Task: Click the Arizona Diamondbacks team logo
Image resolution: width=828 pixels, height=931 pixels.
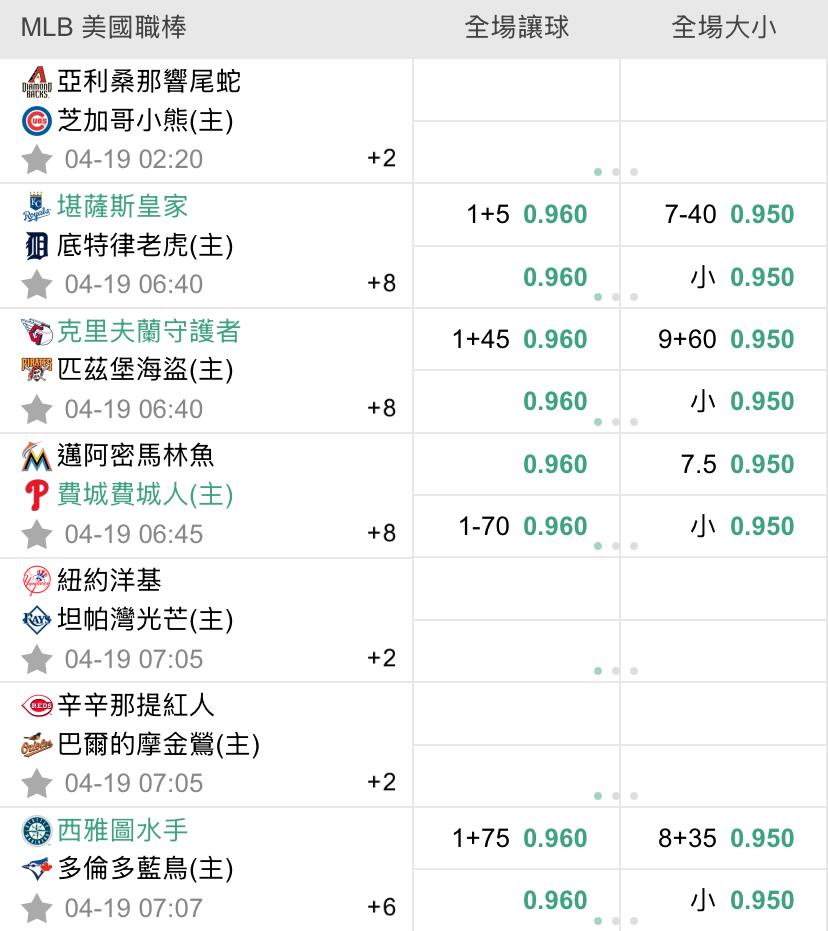Action: tap(37, 82)
